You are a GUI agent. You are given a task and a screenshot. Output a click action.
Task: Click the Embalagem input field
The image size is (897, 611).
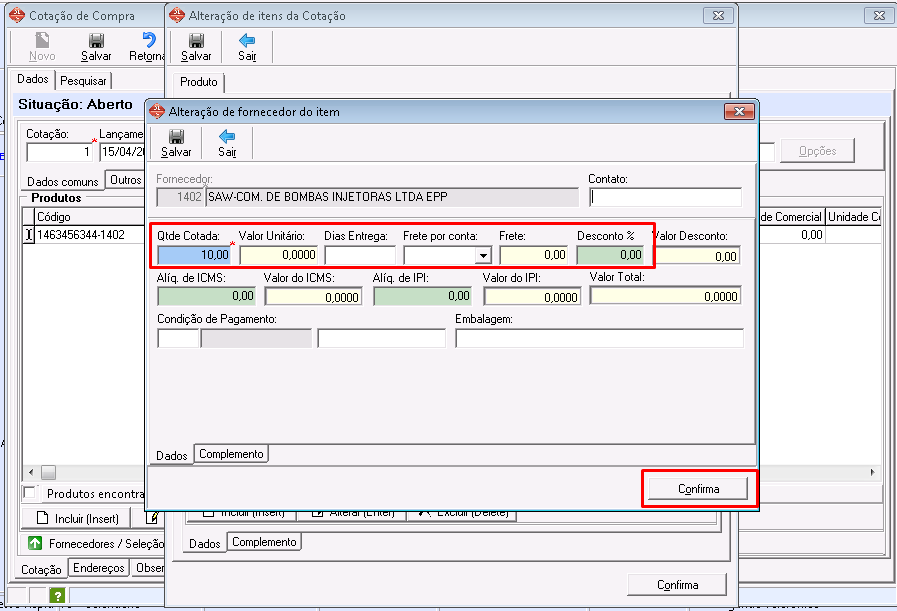point(600,338)
